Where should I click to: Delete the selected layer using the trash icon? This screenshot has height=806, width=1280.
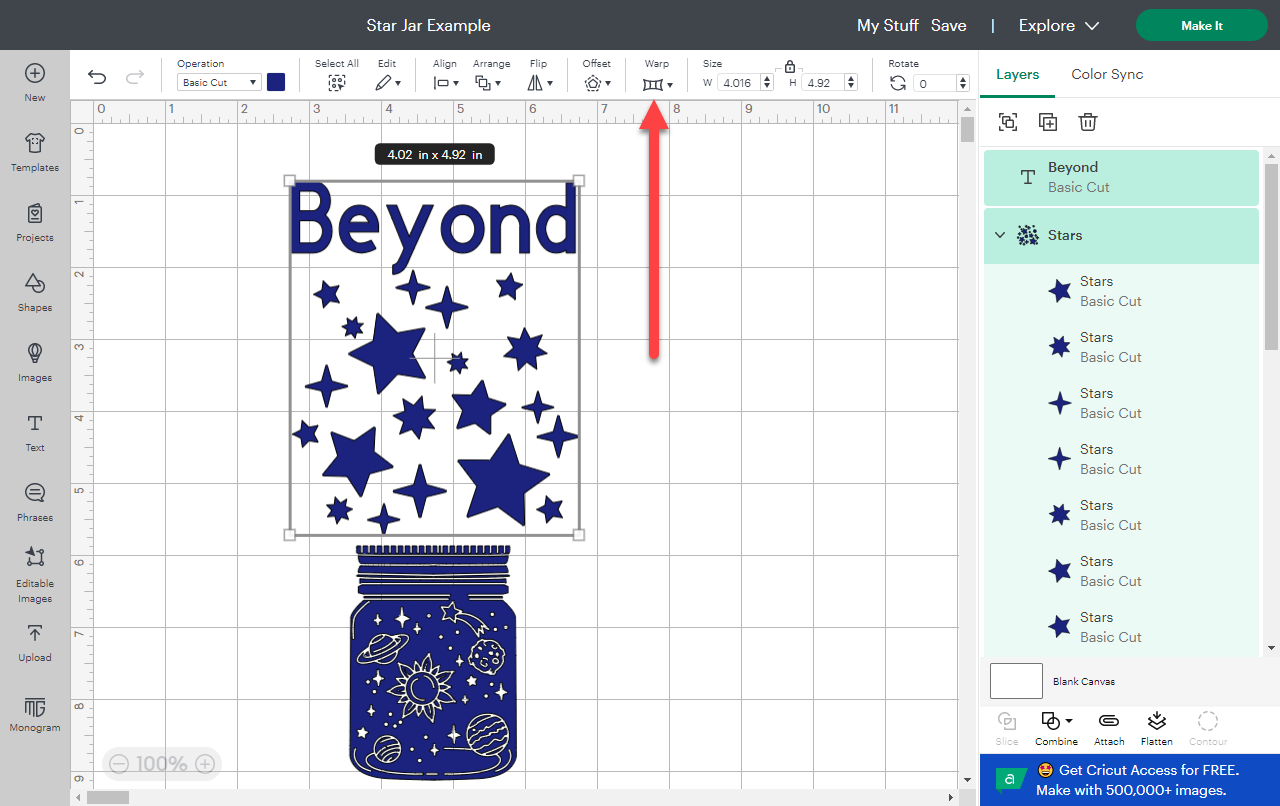(x=1088, y=121)
